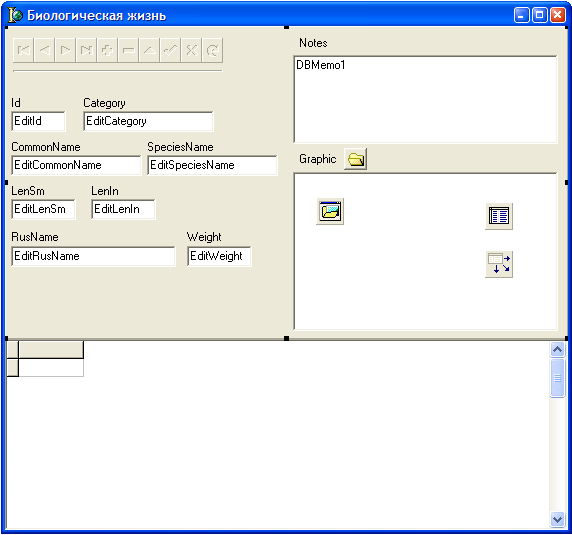This screenshot has width=572, height=535.
Task: Click the First record navigator button
Action: pyautogui.click(x=24, y=50)
